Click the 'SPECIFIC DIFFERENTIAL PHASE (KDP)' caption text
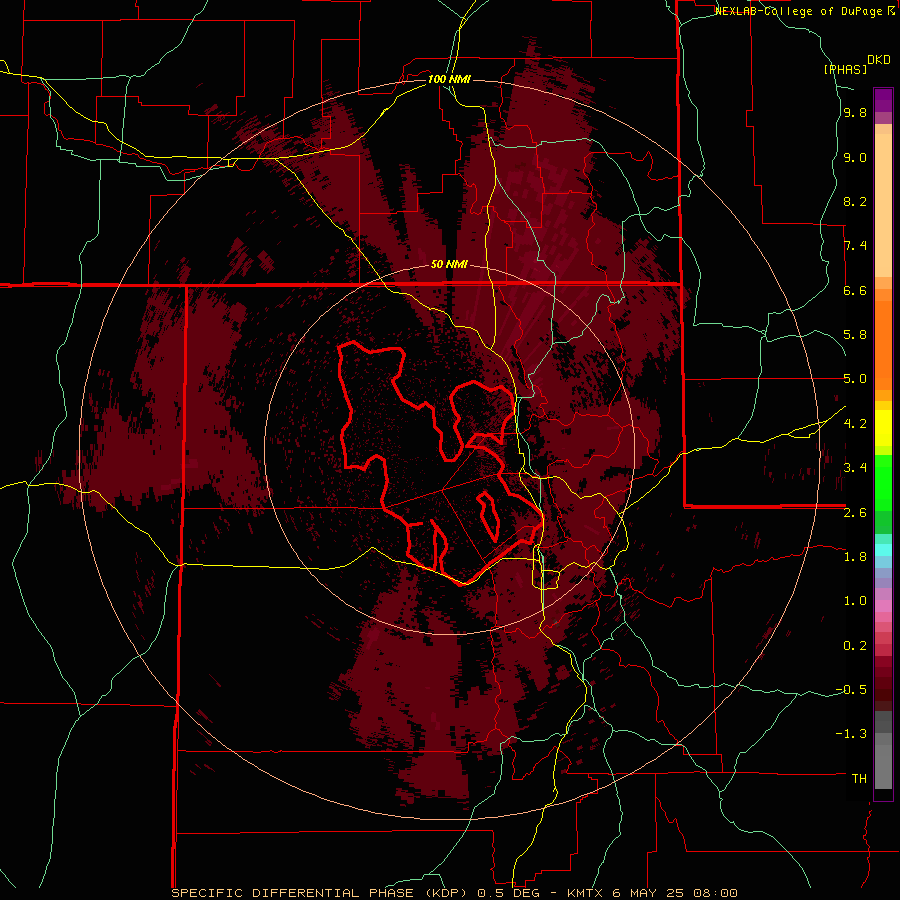Viewport: 900px width, 900px height. click(317, 893)
